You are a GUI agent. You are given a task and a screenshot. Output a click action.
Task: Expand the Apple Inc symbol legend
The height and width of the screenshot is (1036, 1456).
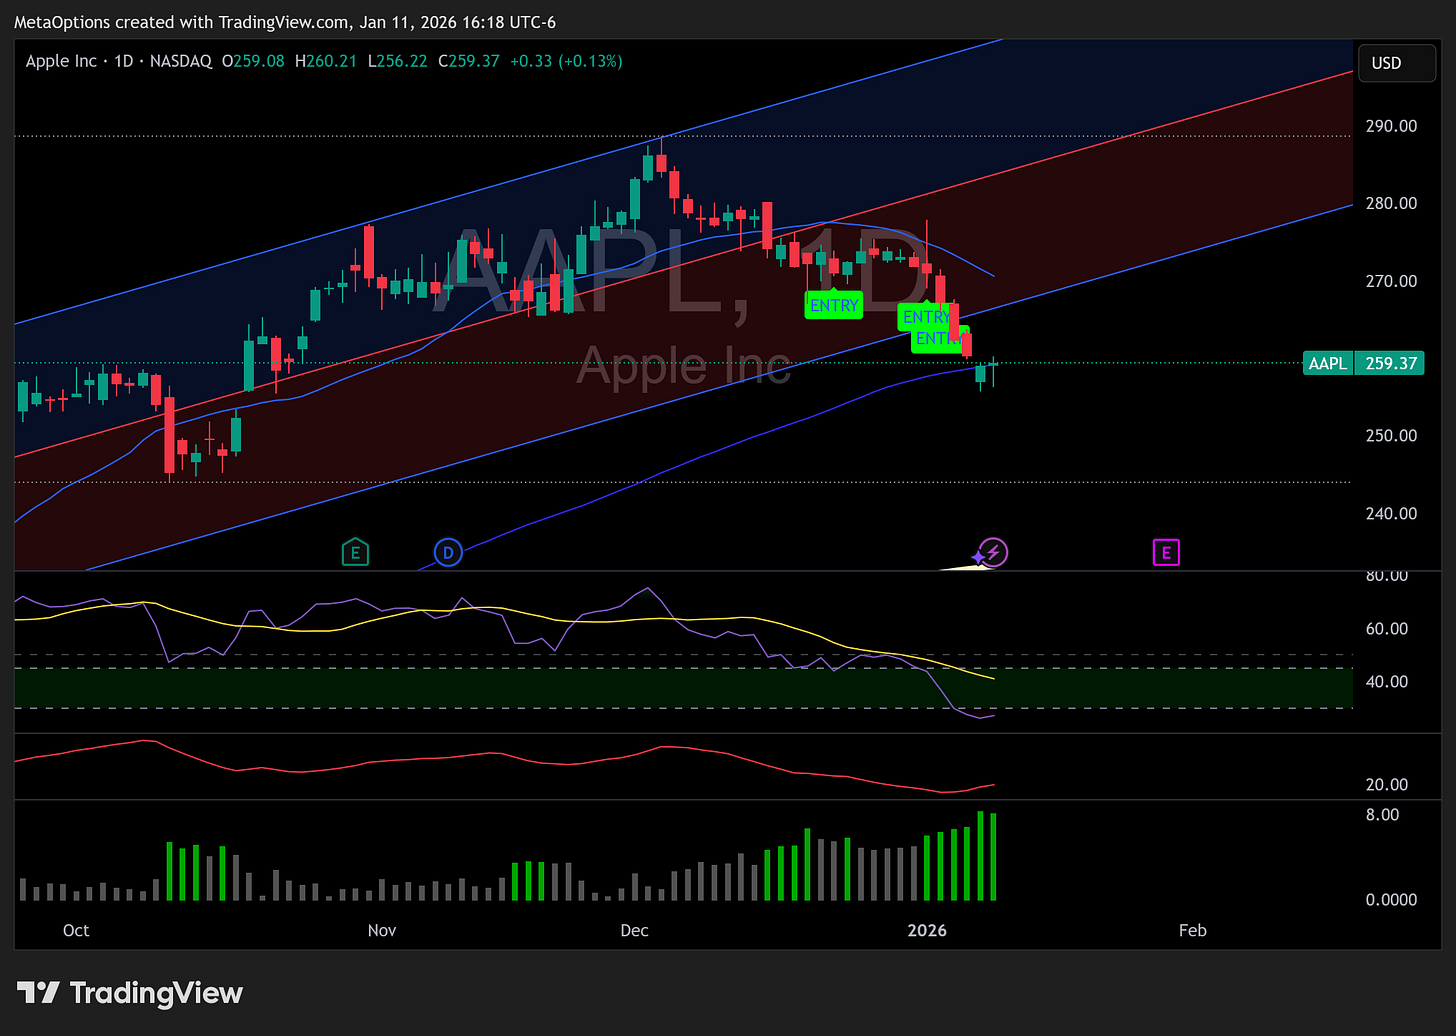point(62,61)
